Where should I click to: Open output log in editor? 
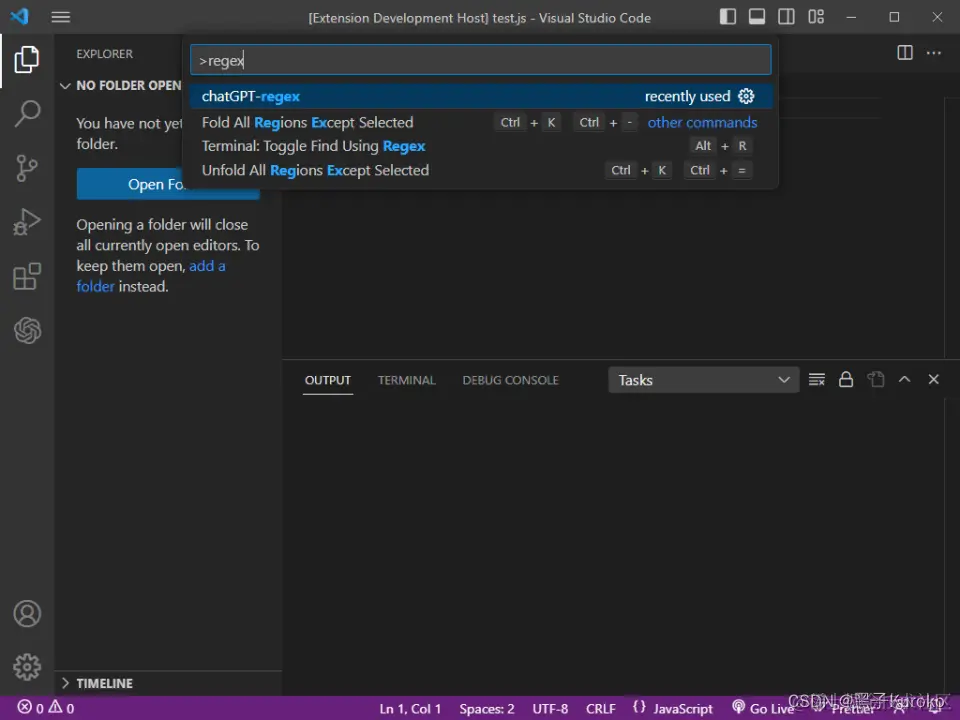click(876, 380)
